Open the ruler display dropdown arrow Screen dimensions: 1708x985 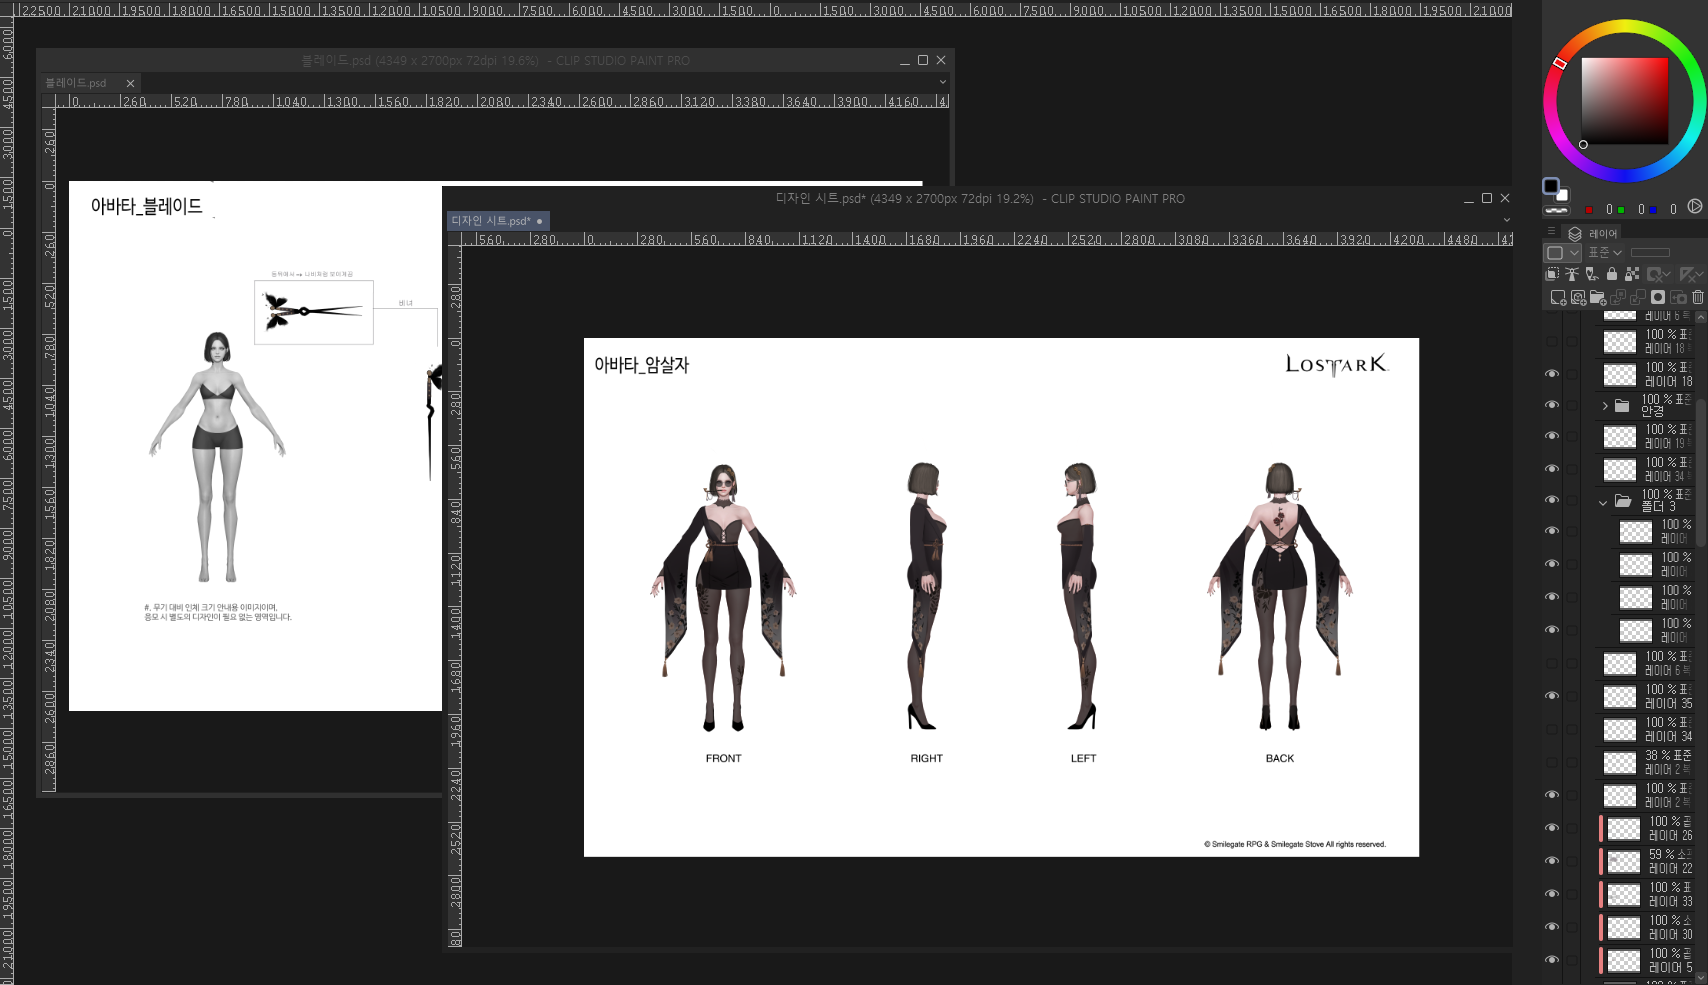coord(1699,273)
